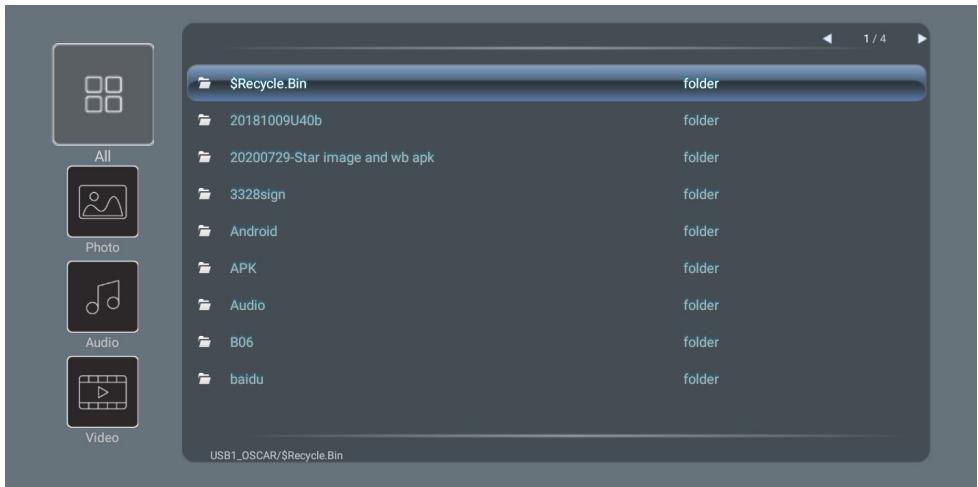Viewport: 978px width, 487px height.
Task: Click the USB1_OSCAR/$Recycle.Bin path text
Action: click(x=276, y=455)
